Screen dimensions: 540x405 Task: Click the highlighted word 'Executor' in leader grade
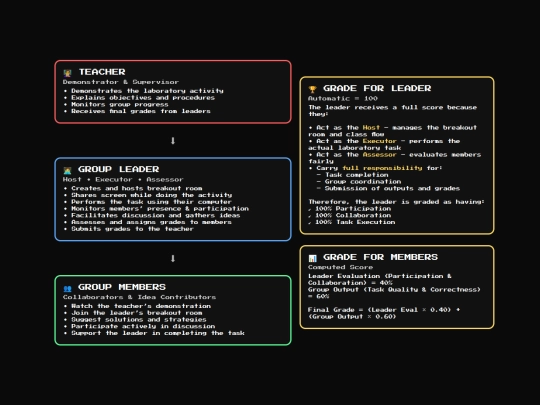(380, 141)
